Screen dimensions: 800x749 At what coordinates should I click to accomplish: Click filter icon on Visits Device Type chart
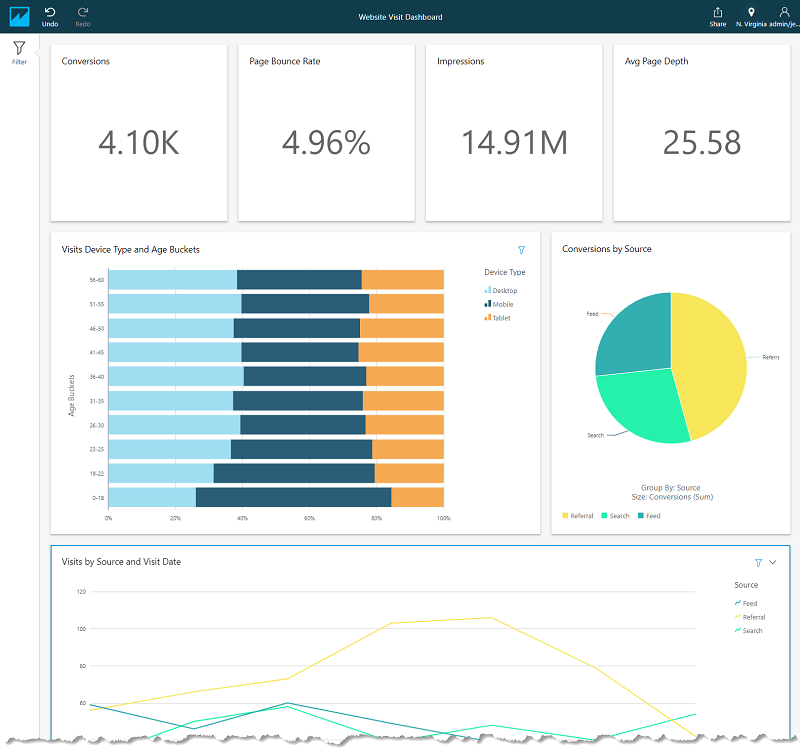tap(521, 250)
